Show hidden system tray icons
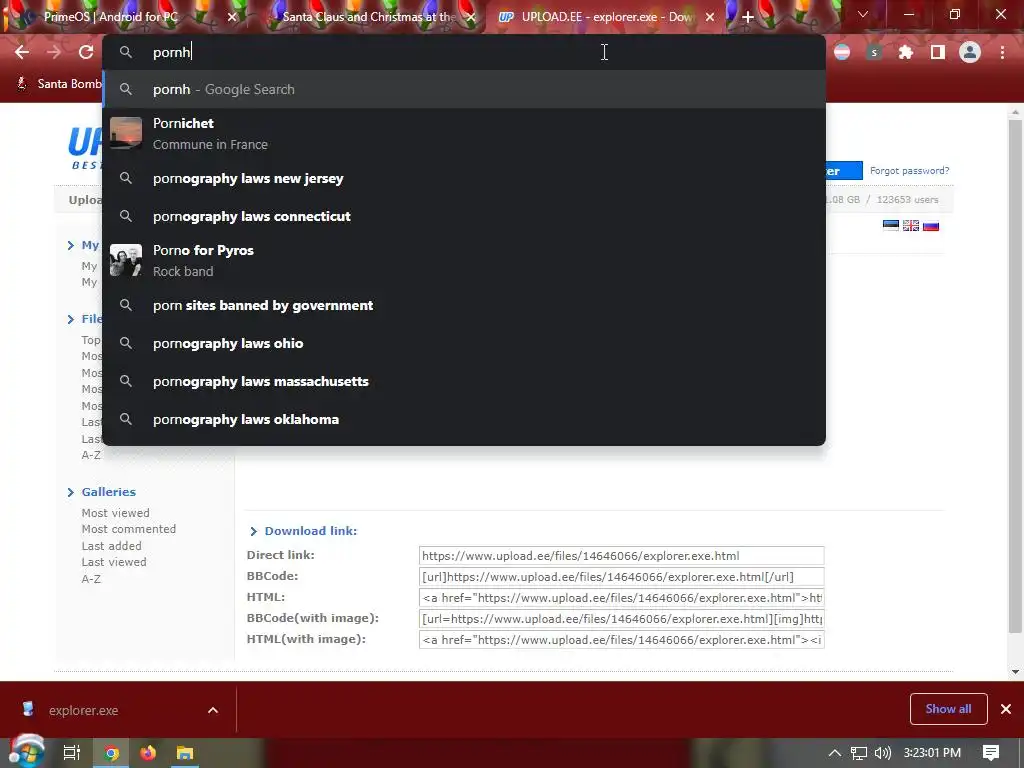The width and height of the screenshot is (1024, 768). 834,753
